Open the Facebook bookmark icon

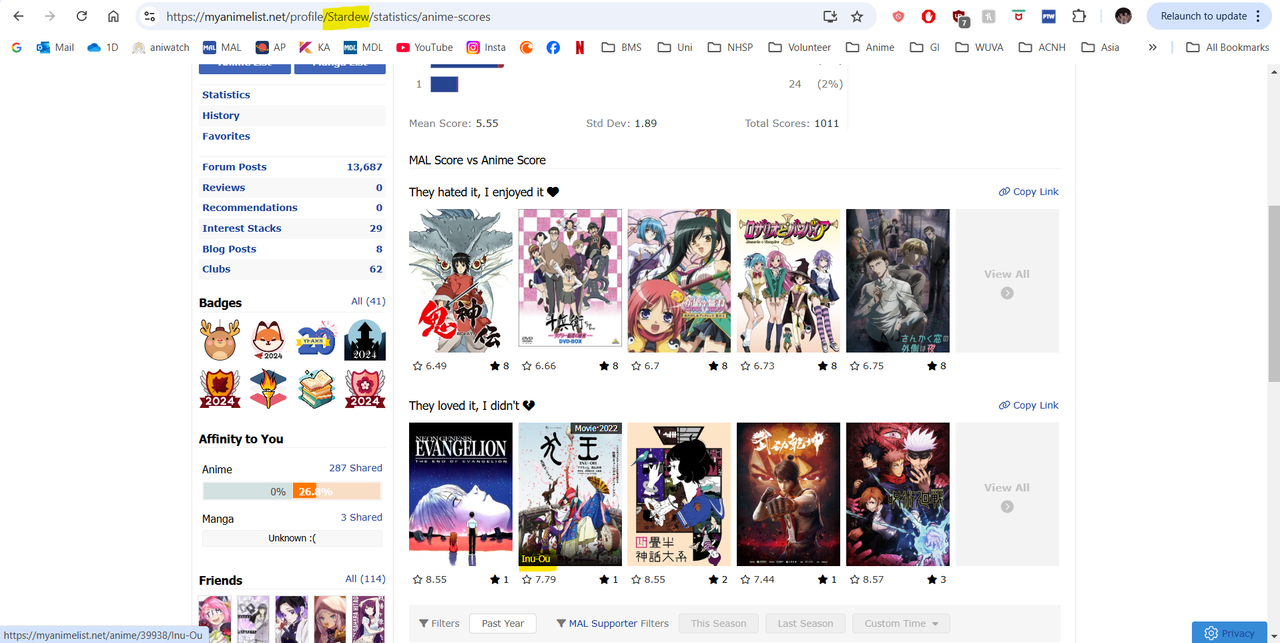(553, 47)
